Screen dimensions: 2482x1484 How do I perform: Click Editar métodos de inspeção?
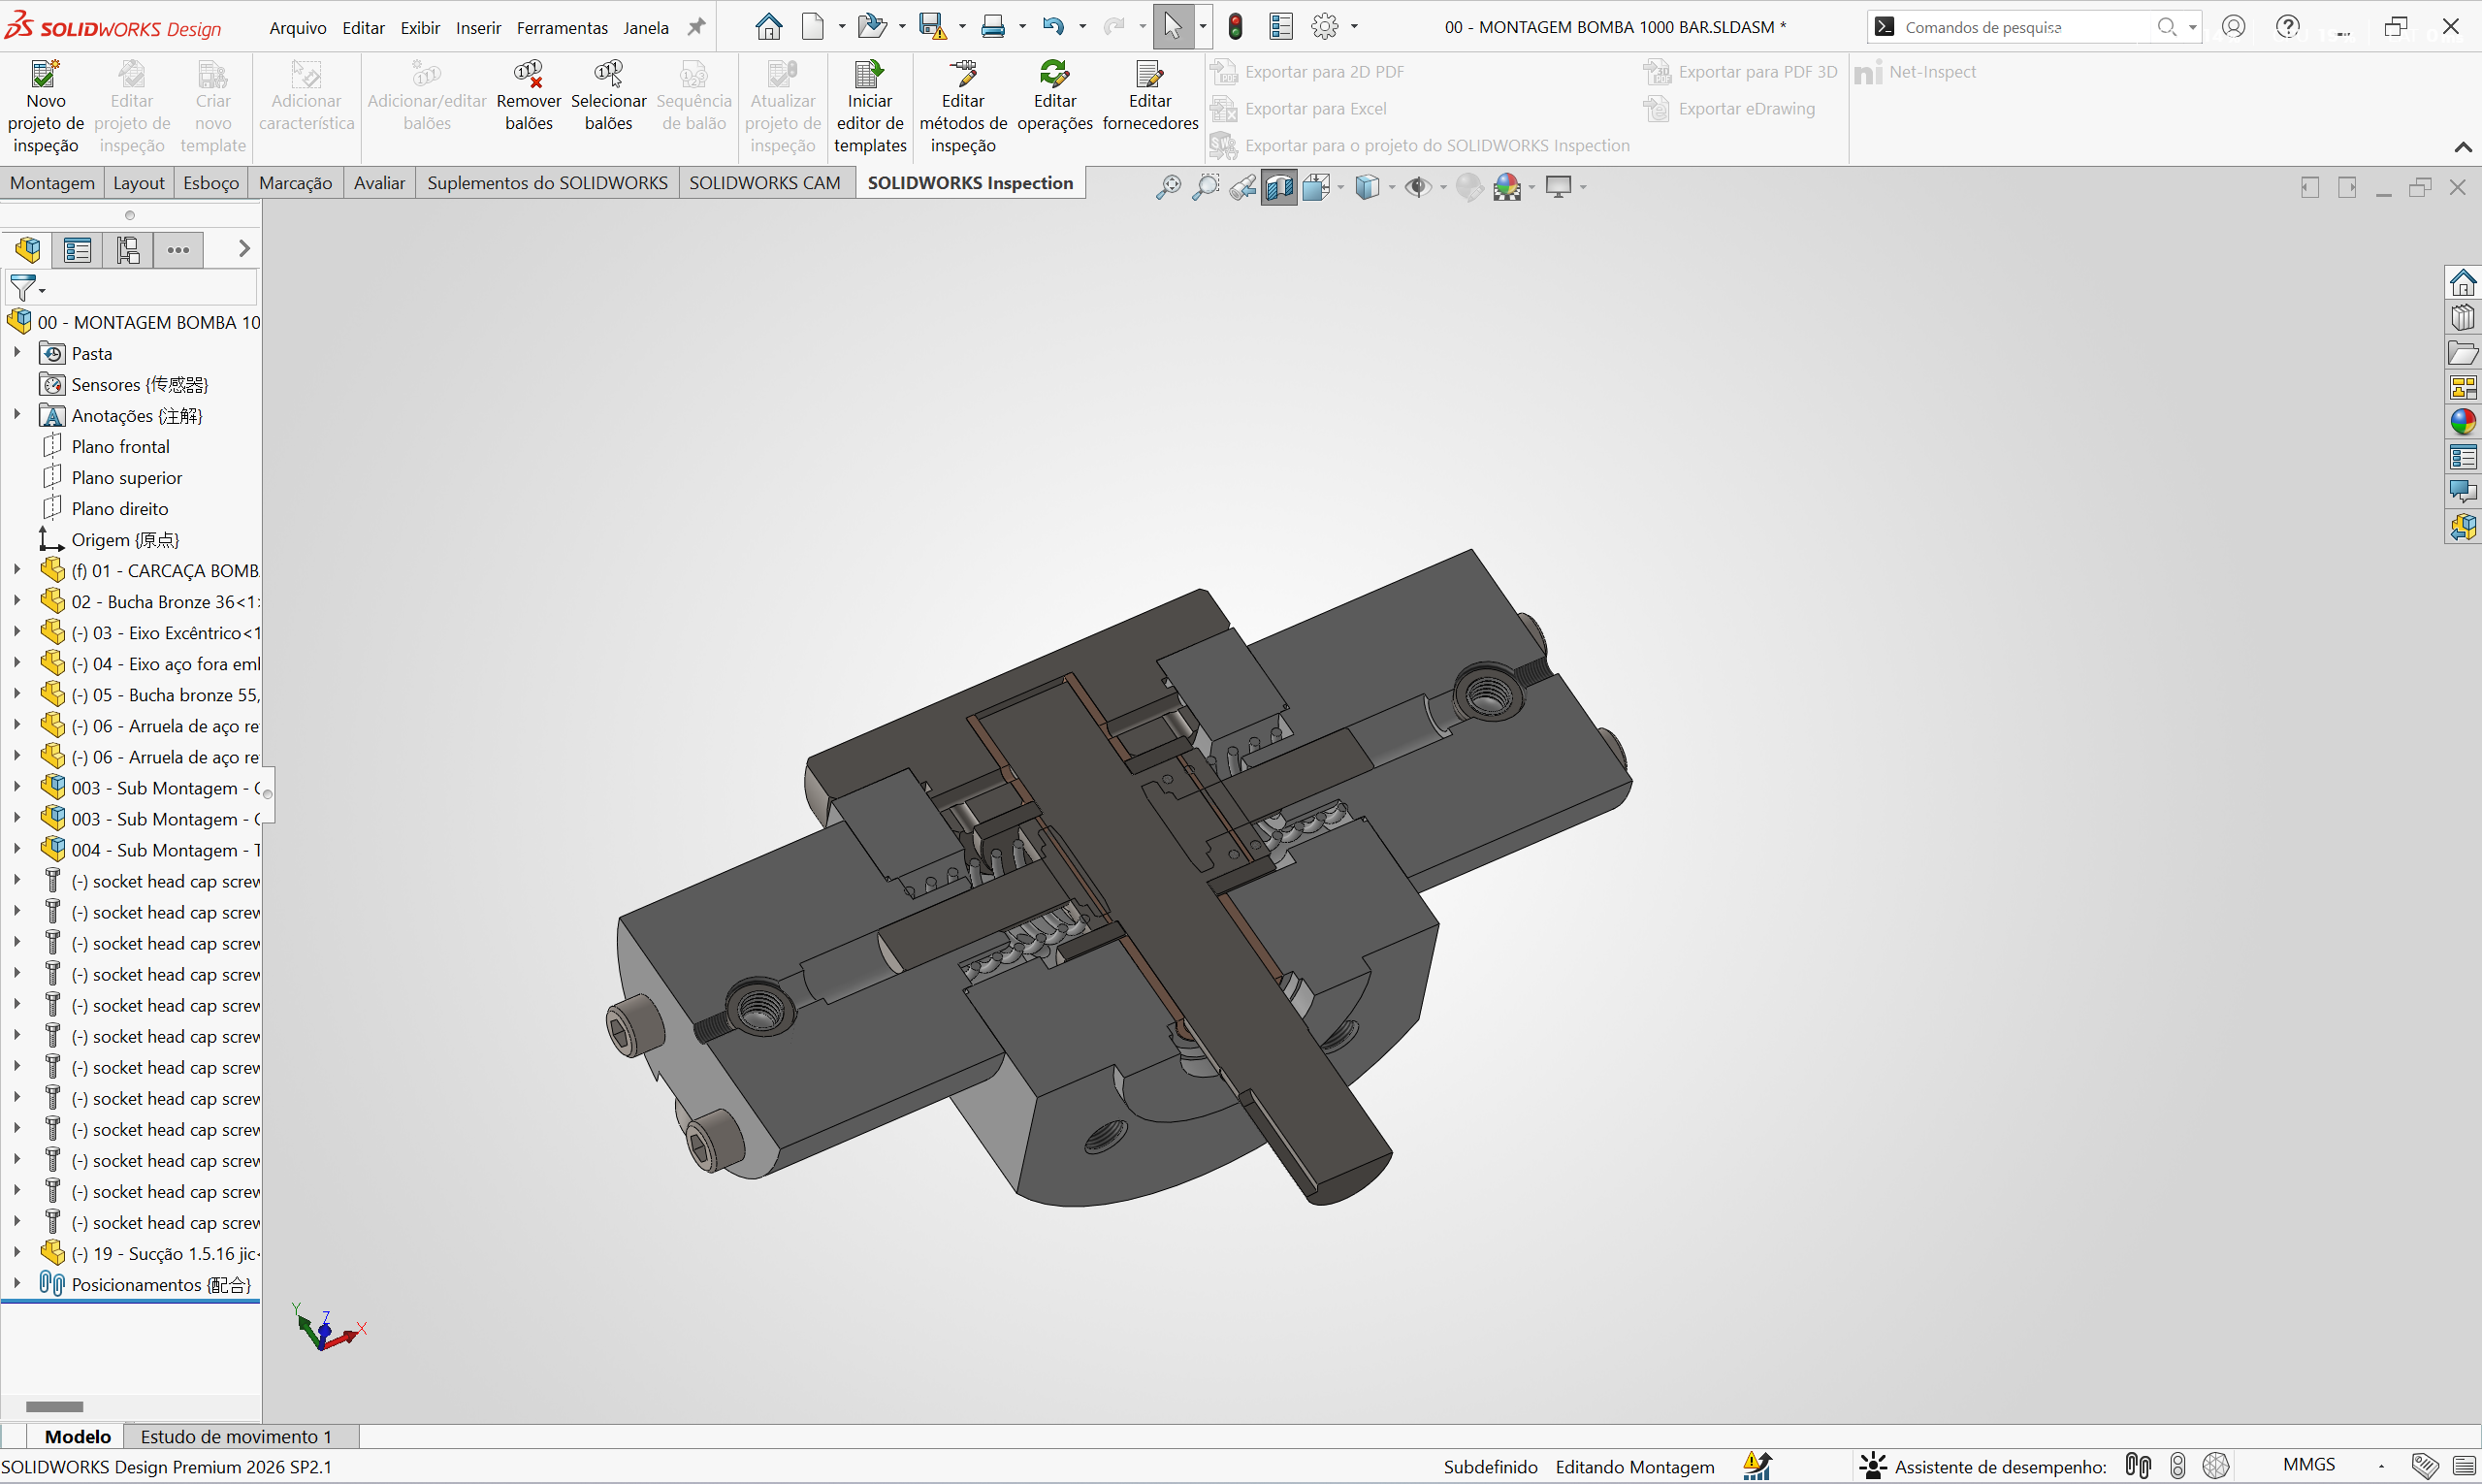coord(963,107)
